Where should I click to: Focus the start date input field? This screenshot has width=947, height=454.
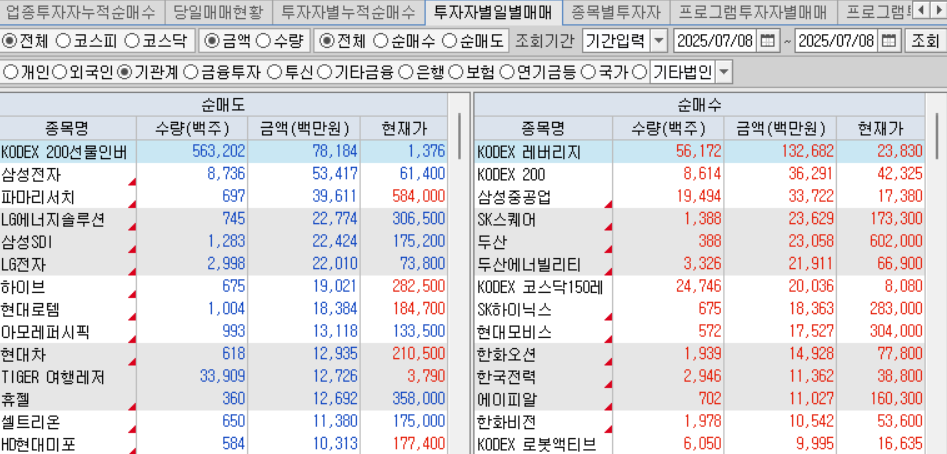715,41
